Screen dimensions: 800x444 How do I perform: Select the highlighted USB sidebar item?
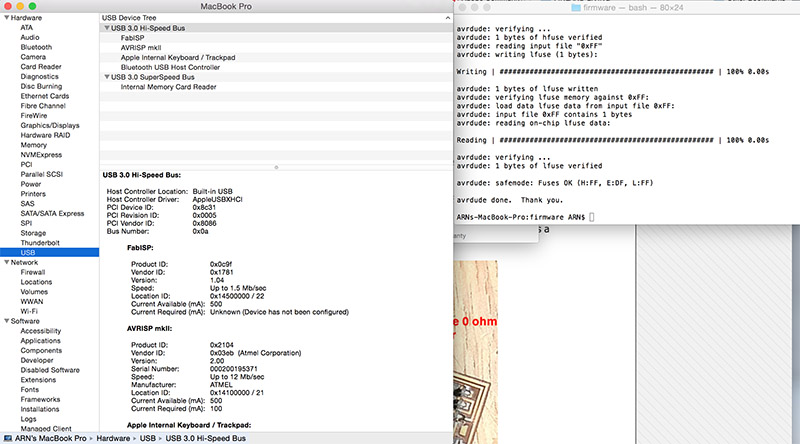(49, 253)
